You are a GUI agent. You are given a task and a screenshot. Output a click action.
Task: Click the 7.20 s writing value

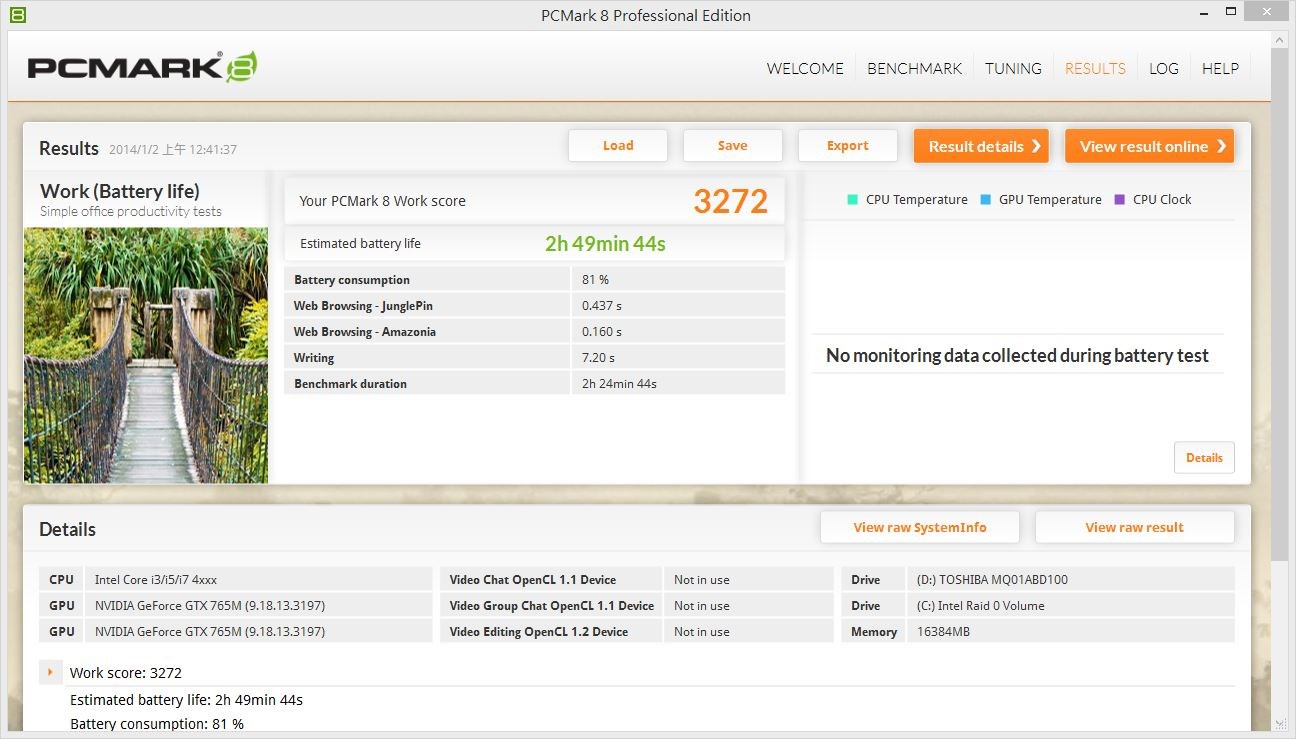598,358
